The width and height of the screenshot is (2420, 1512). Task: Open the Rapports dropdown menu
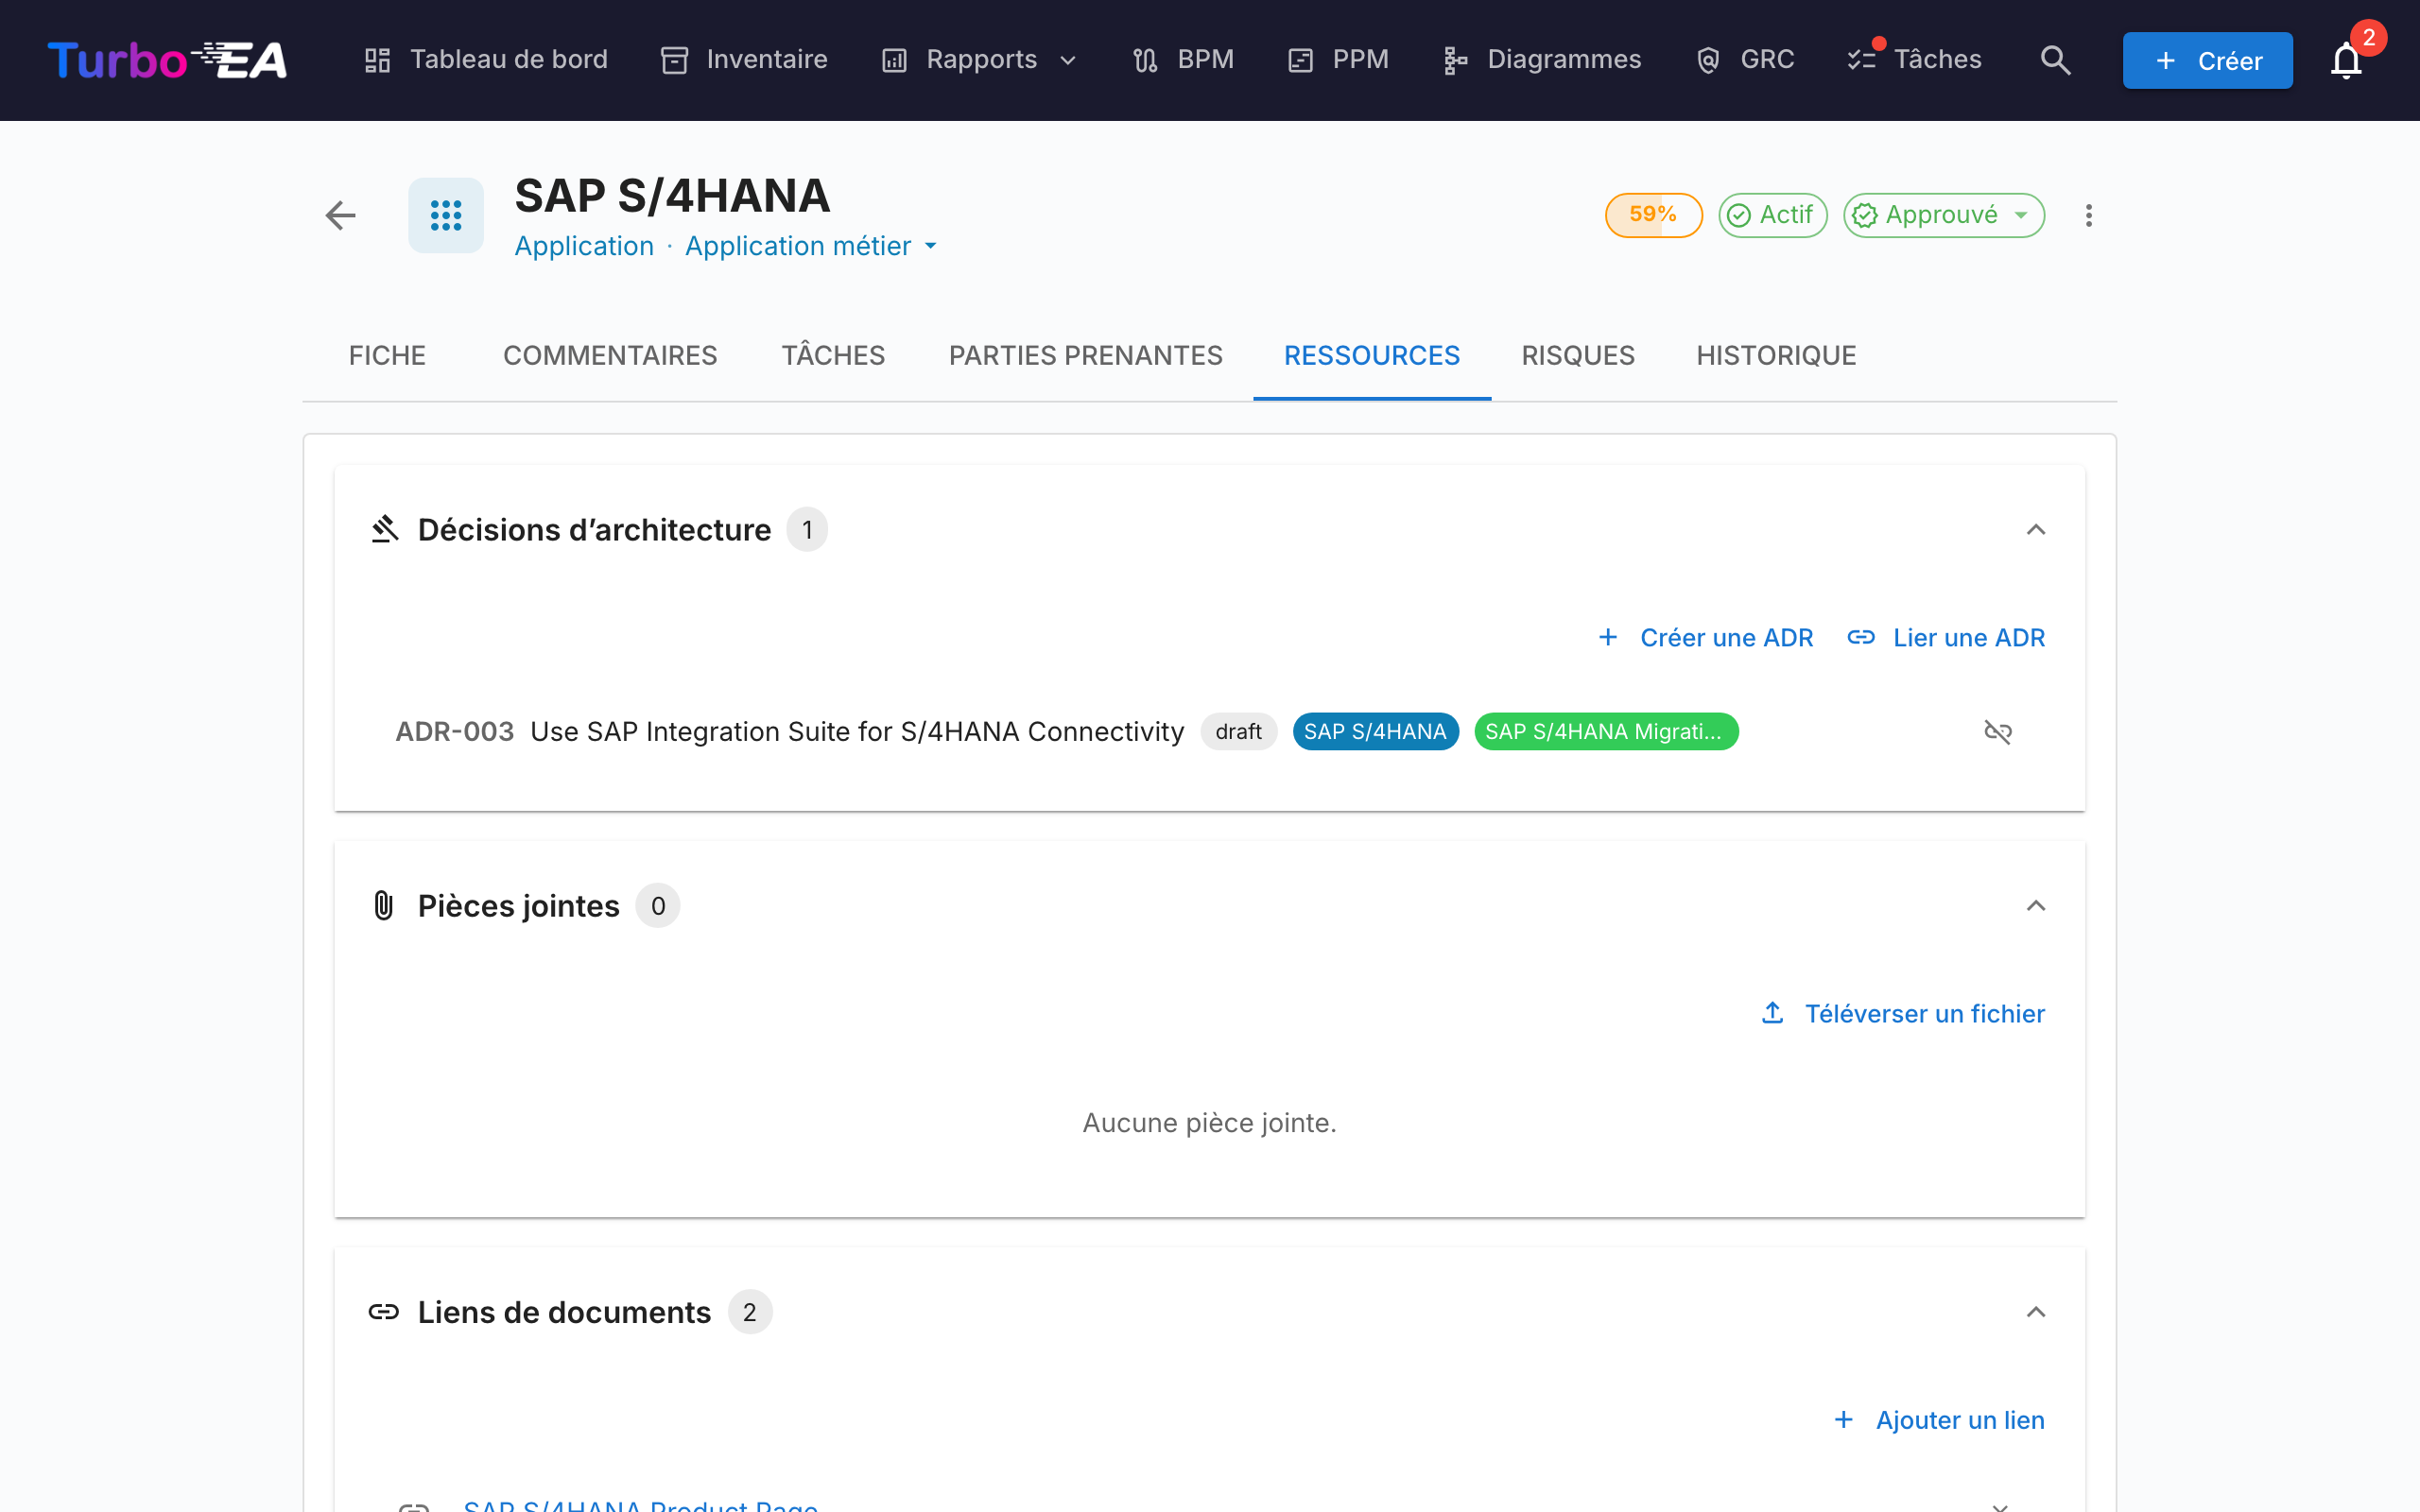click(980, 60)
